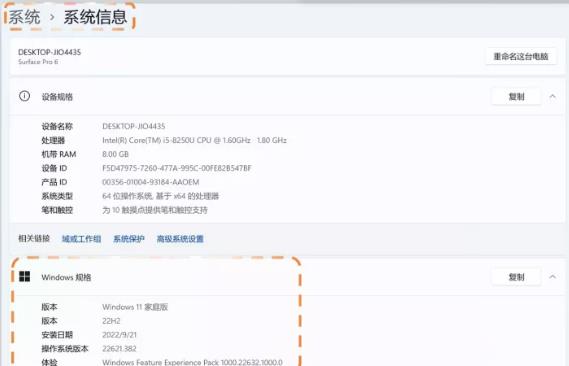Image resolution: width=569 pixels, height=366 pixels.
Task: Click the 操作系统版本 row label
Action: tap(65, 349)
